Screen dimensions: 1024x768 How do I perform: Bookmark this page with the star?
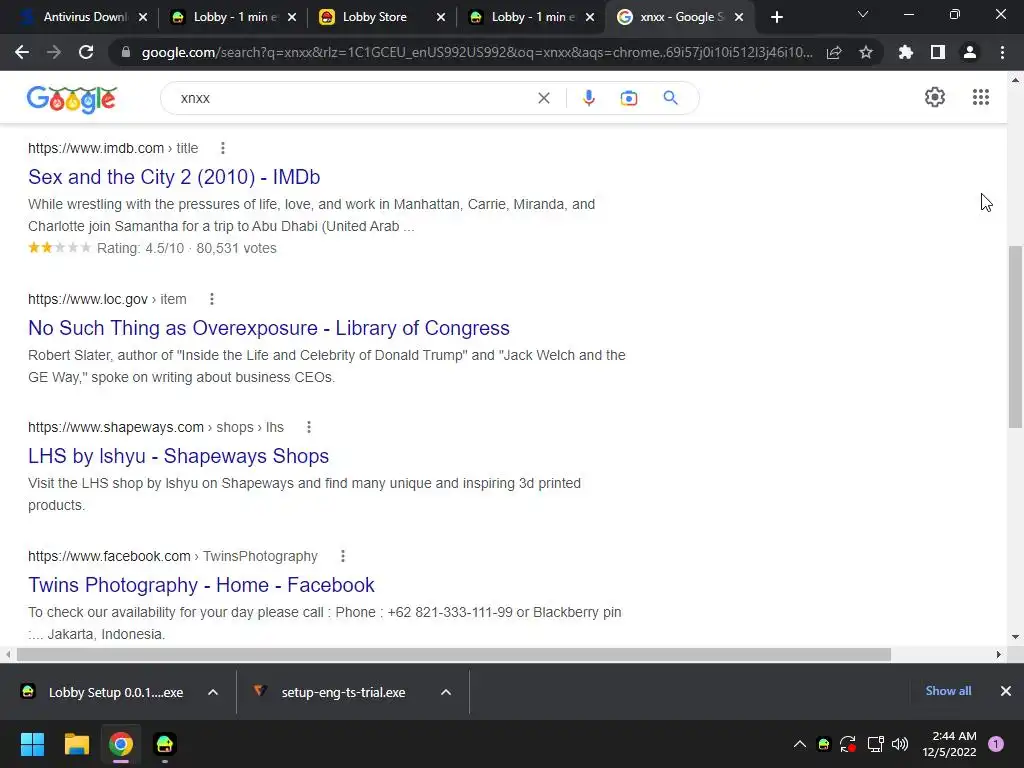(866, 52)
